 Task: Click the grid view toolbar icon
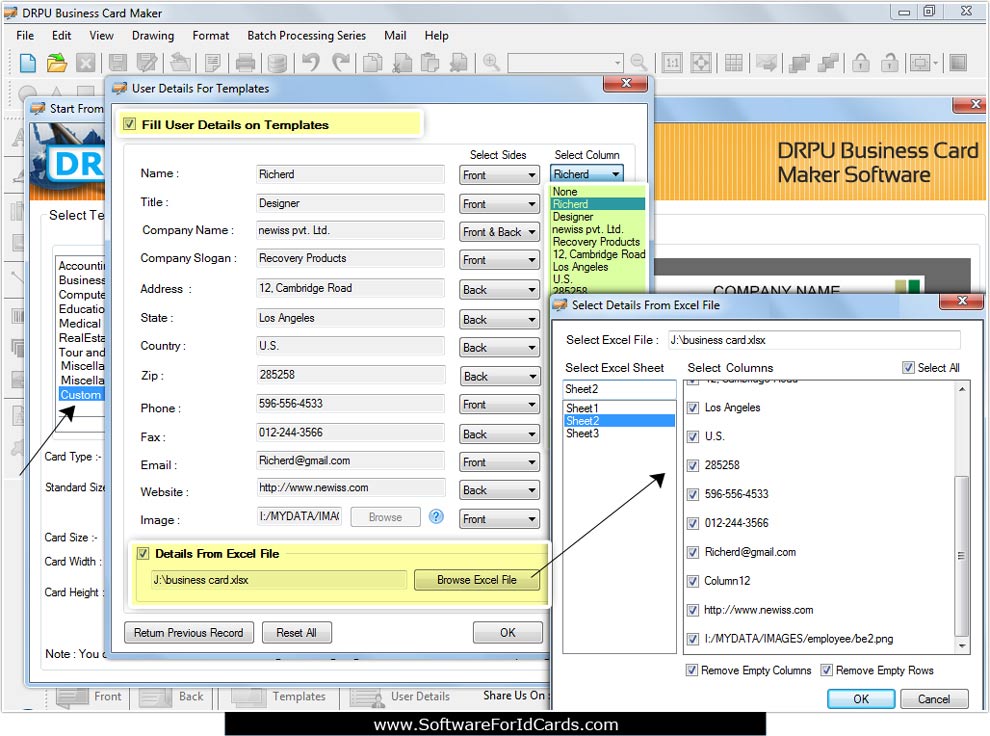(x=734, y=62)
